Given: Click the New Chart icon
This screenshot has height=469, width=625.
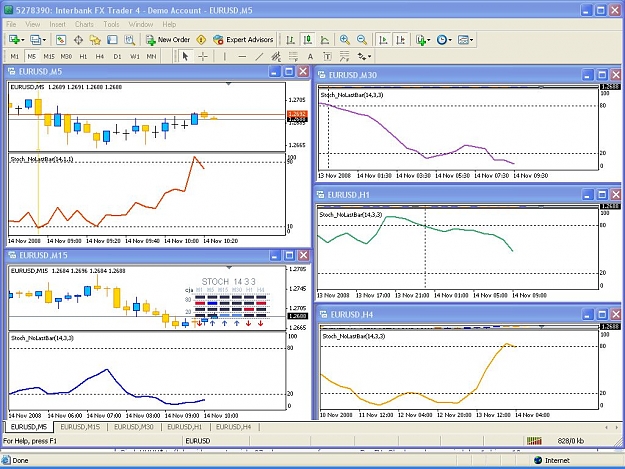Looking at the screenshot, I should coord(14,39).
